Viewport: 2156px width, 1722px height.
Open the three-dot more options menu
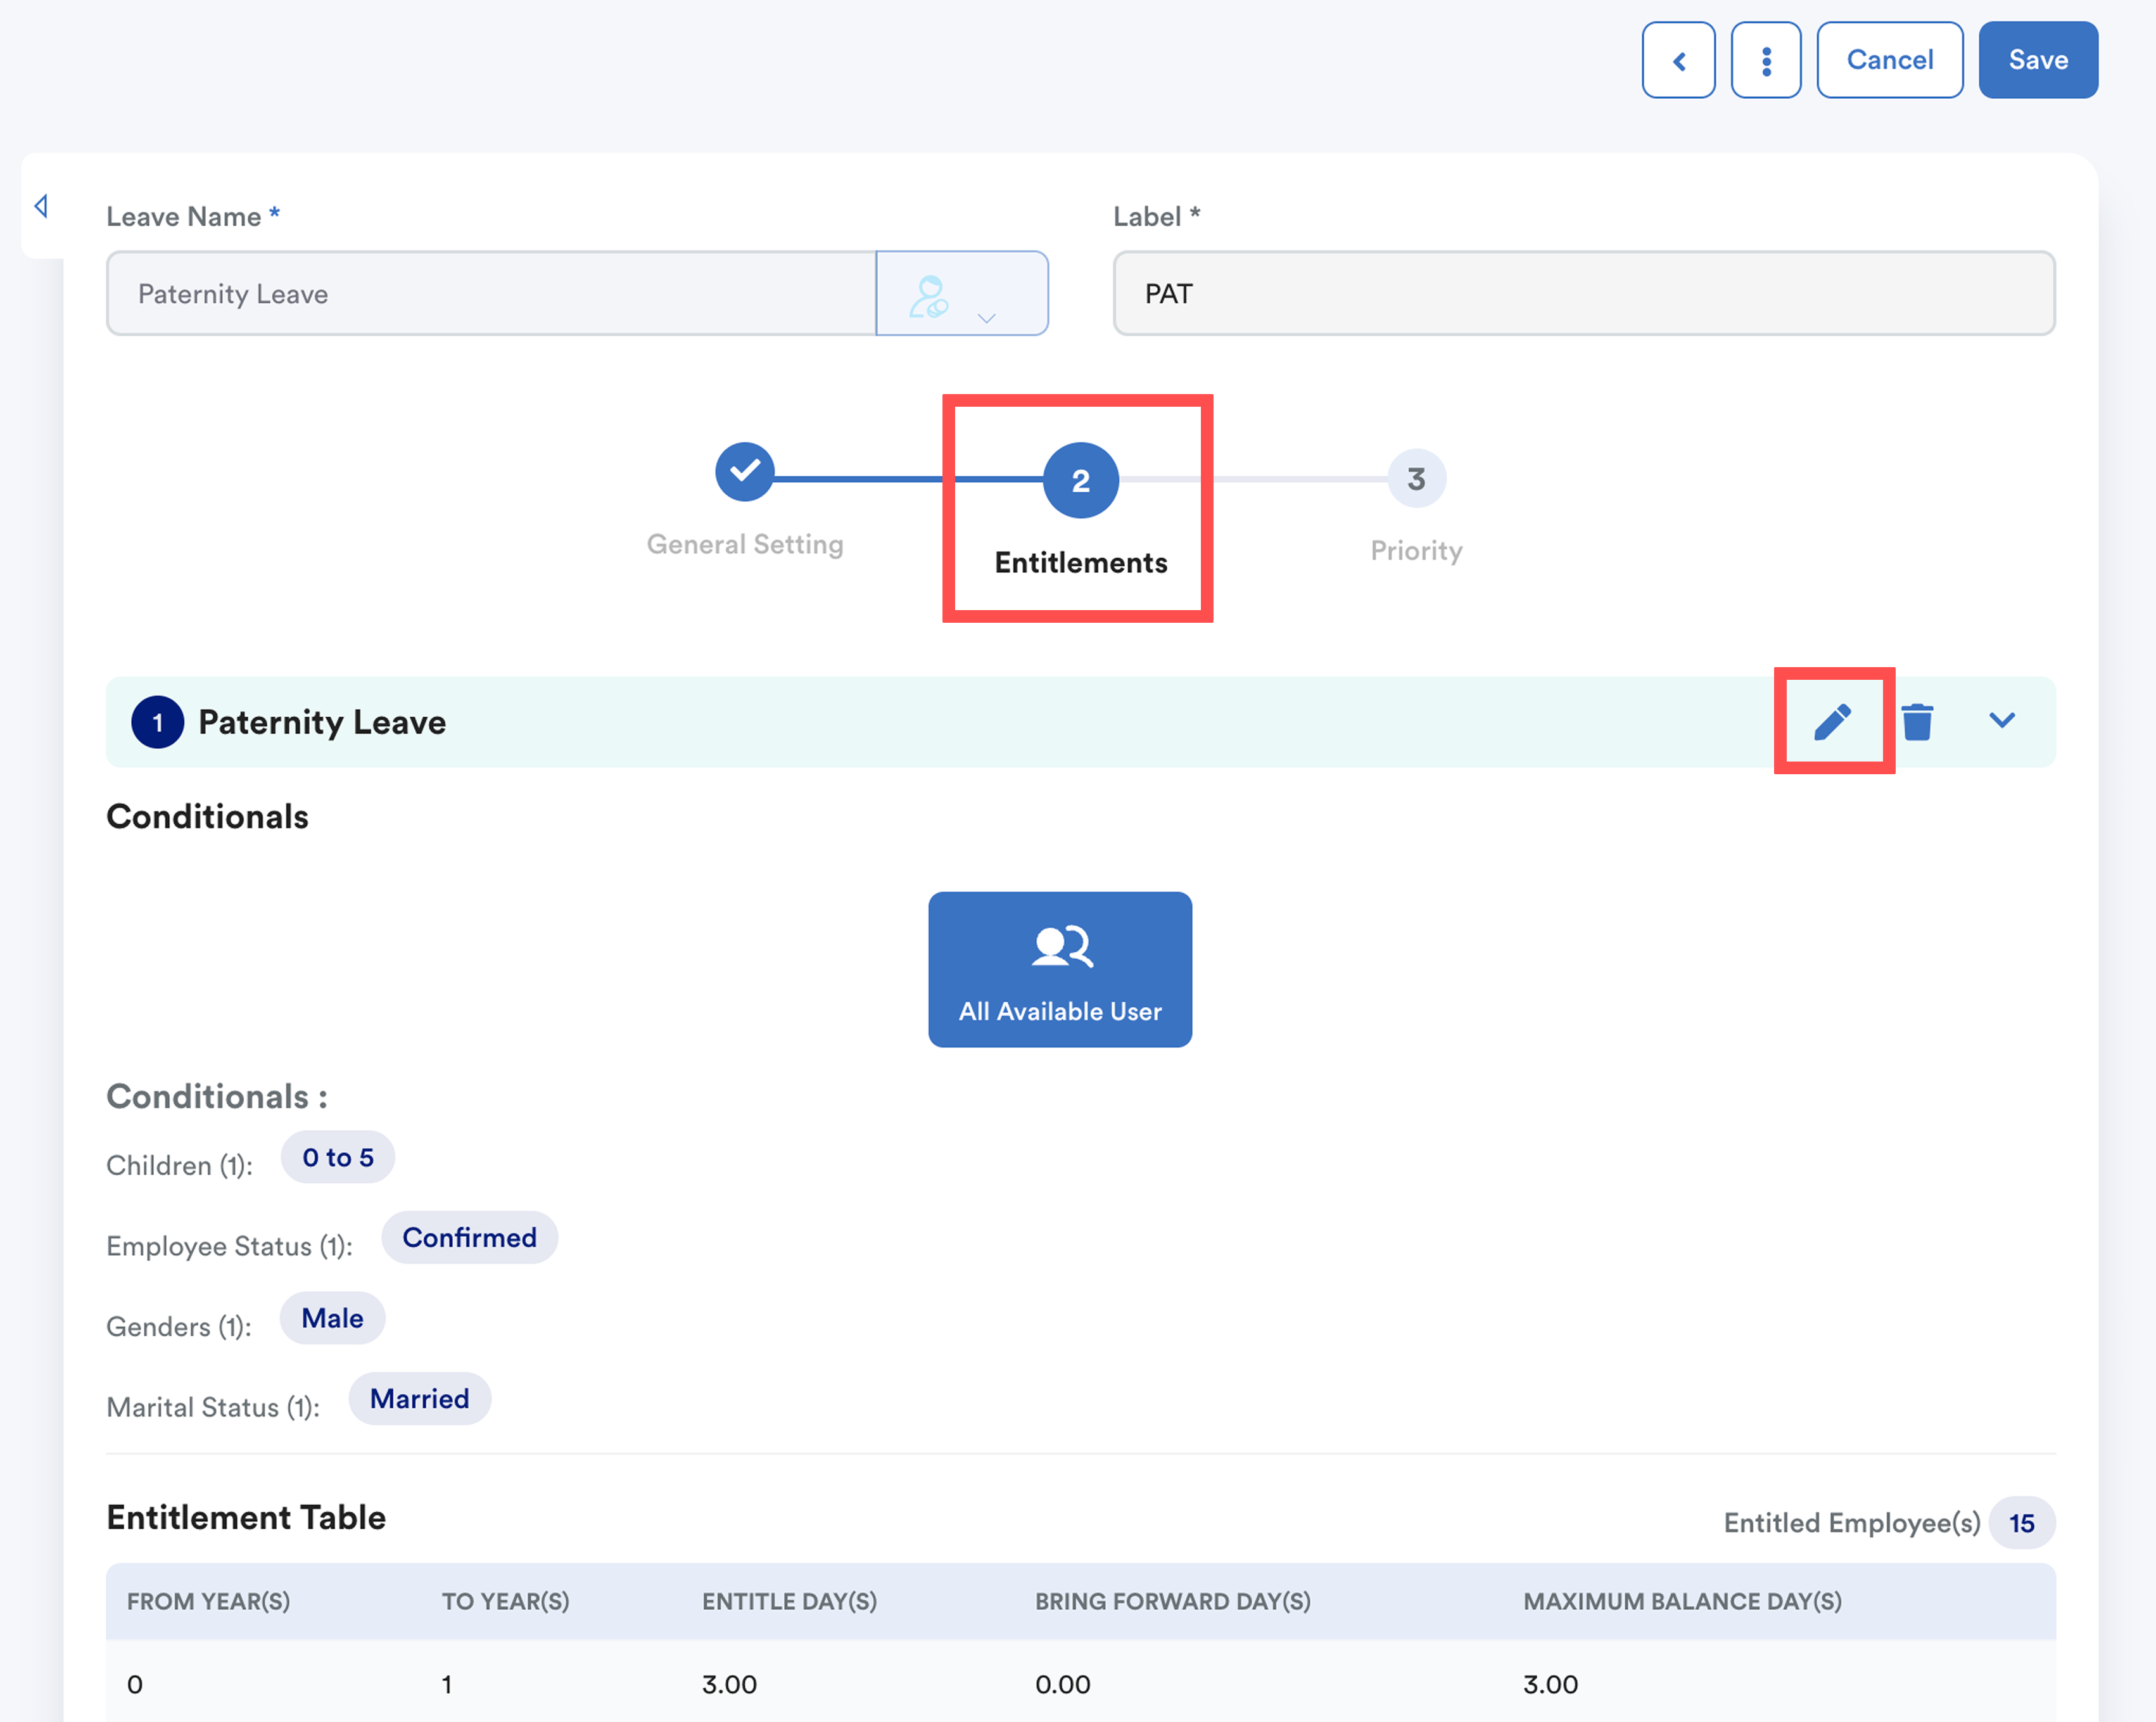click(1766, 61)
